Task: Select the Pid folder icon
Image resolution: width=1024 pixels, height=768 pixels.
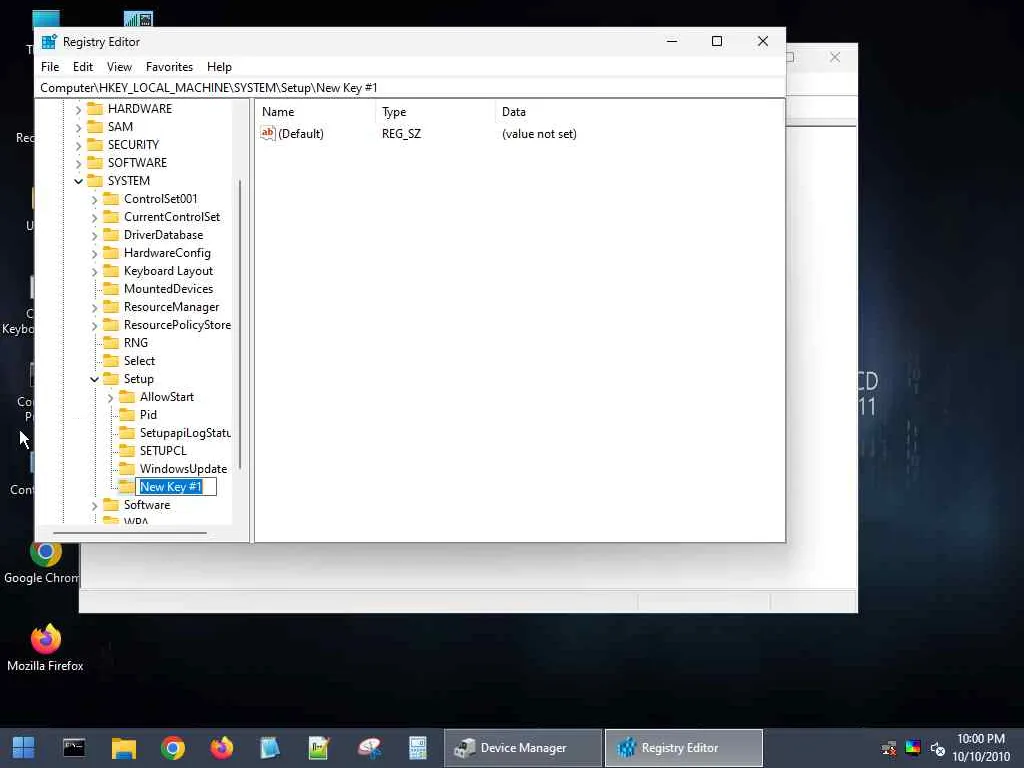Action: point(127,415)
